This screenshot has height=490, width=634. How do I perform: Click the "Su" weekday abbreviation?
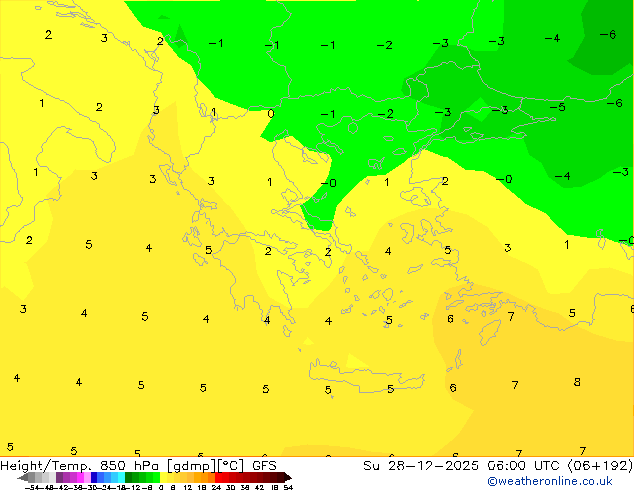pyautogui.click(x=371, y=466)
